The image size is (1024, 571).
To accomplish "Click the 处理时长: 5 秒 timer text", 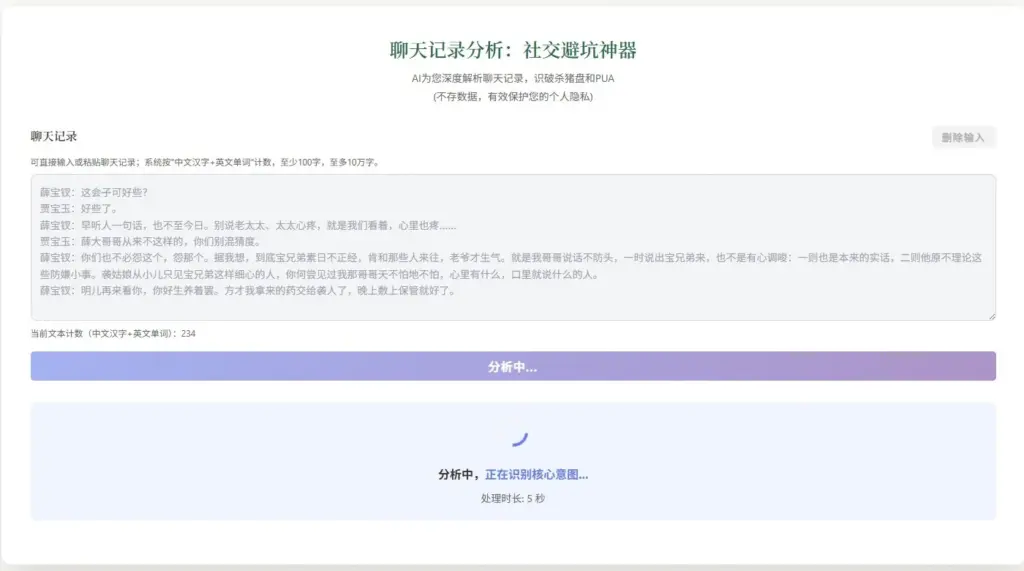I will tap(513, 498).
